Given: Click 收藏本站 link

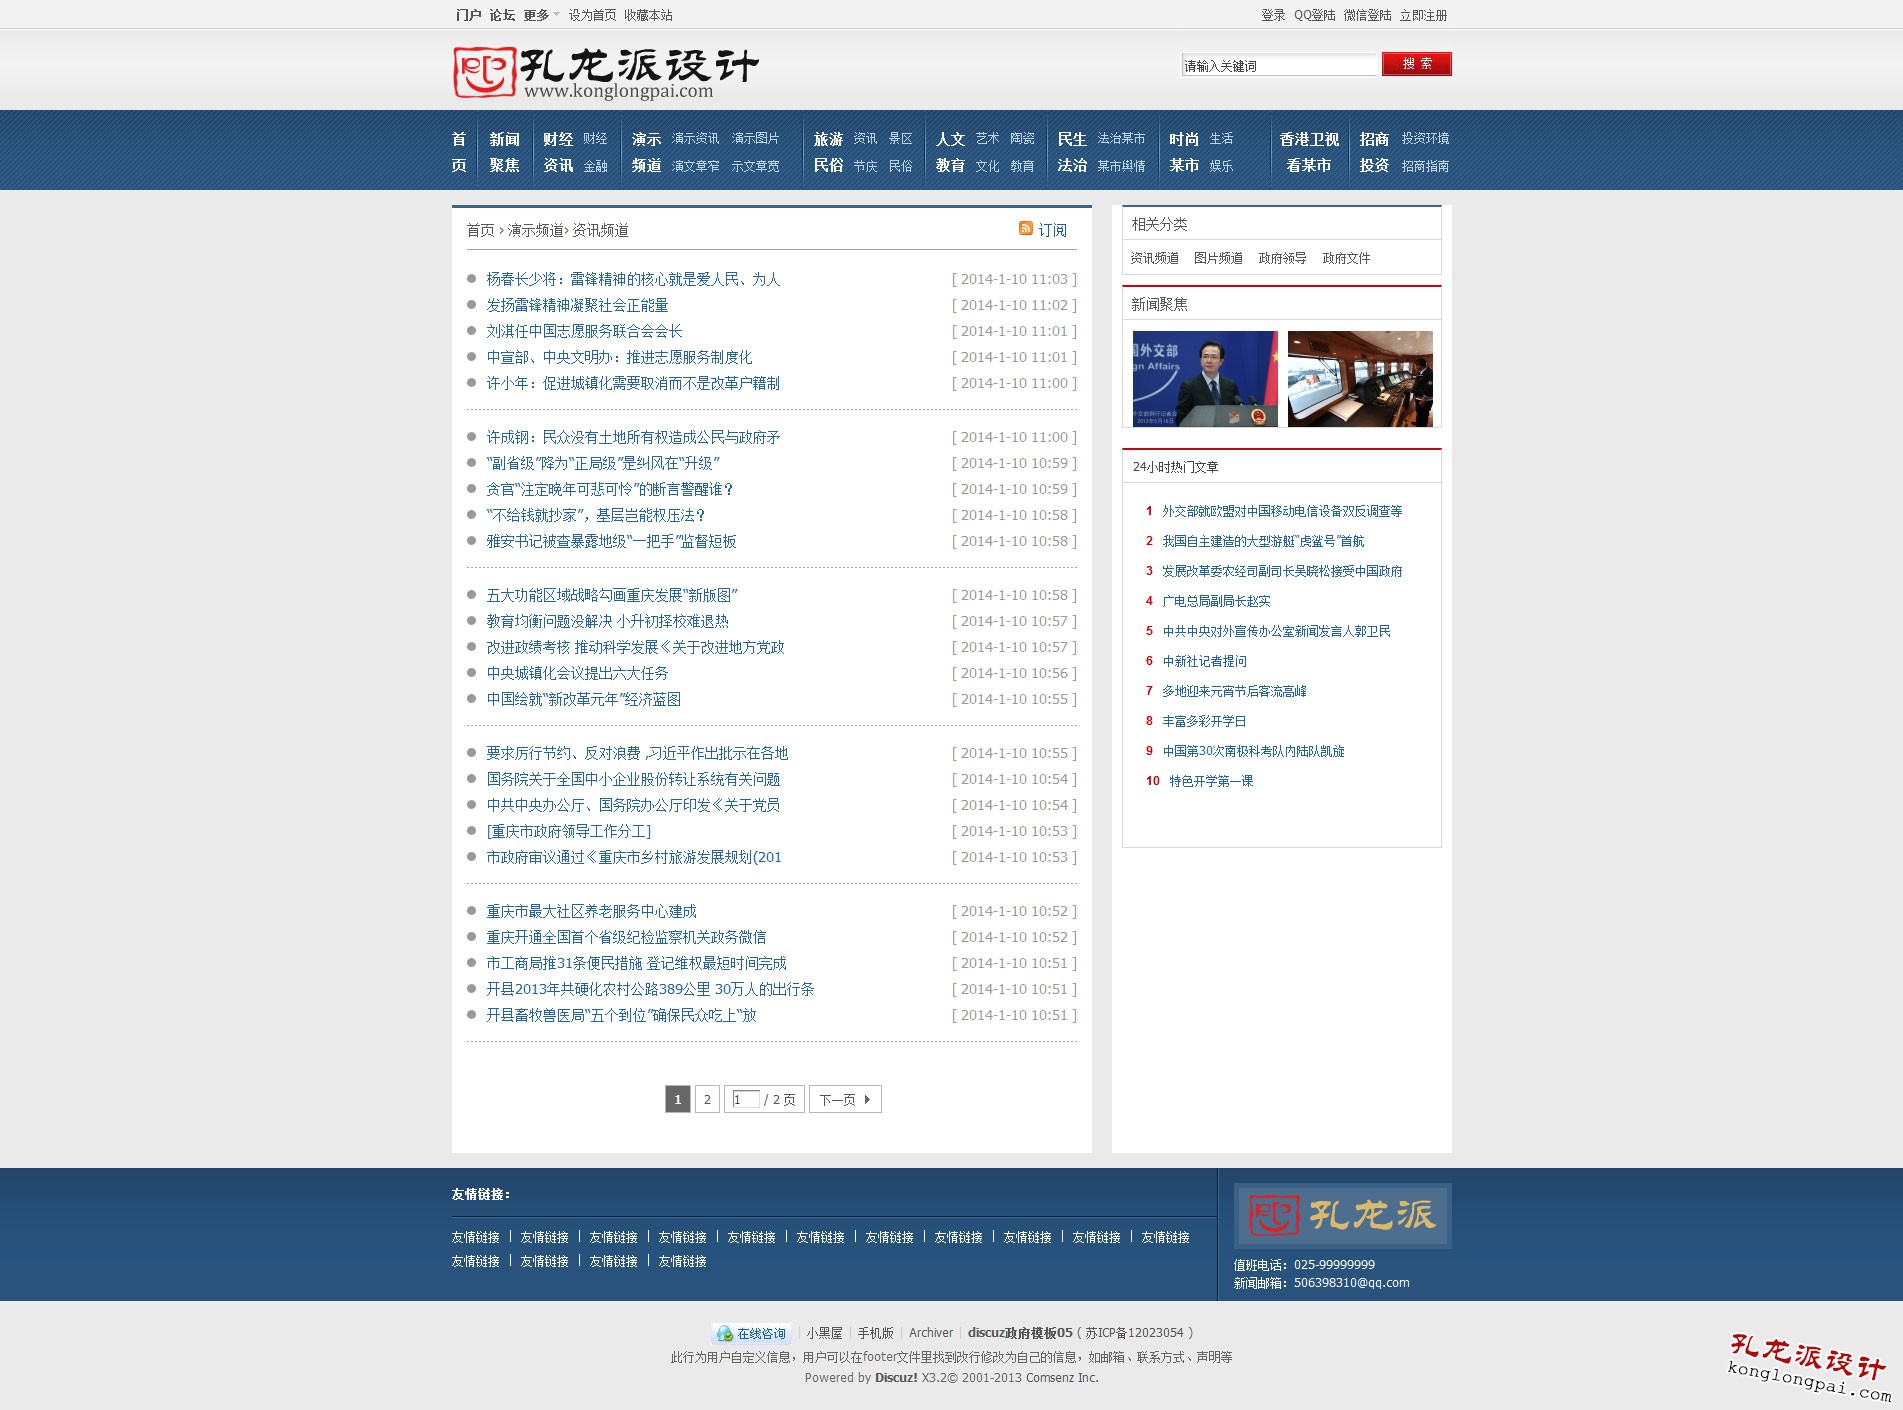Looking at the screenshot, I should pyautogui.click(x=648, y=15).
